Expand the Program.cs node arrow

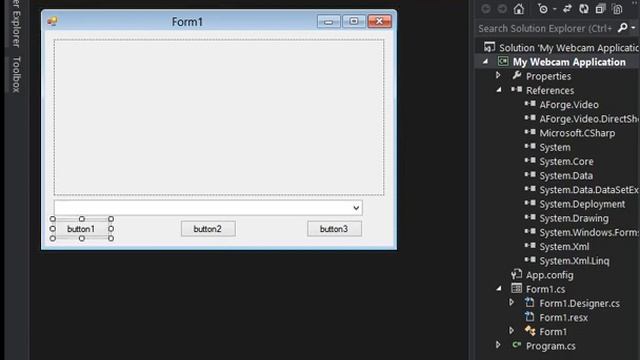498,345
